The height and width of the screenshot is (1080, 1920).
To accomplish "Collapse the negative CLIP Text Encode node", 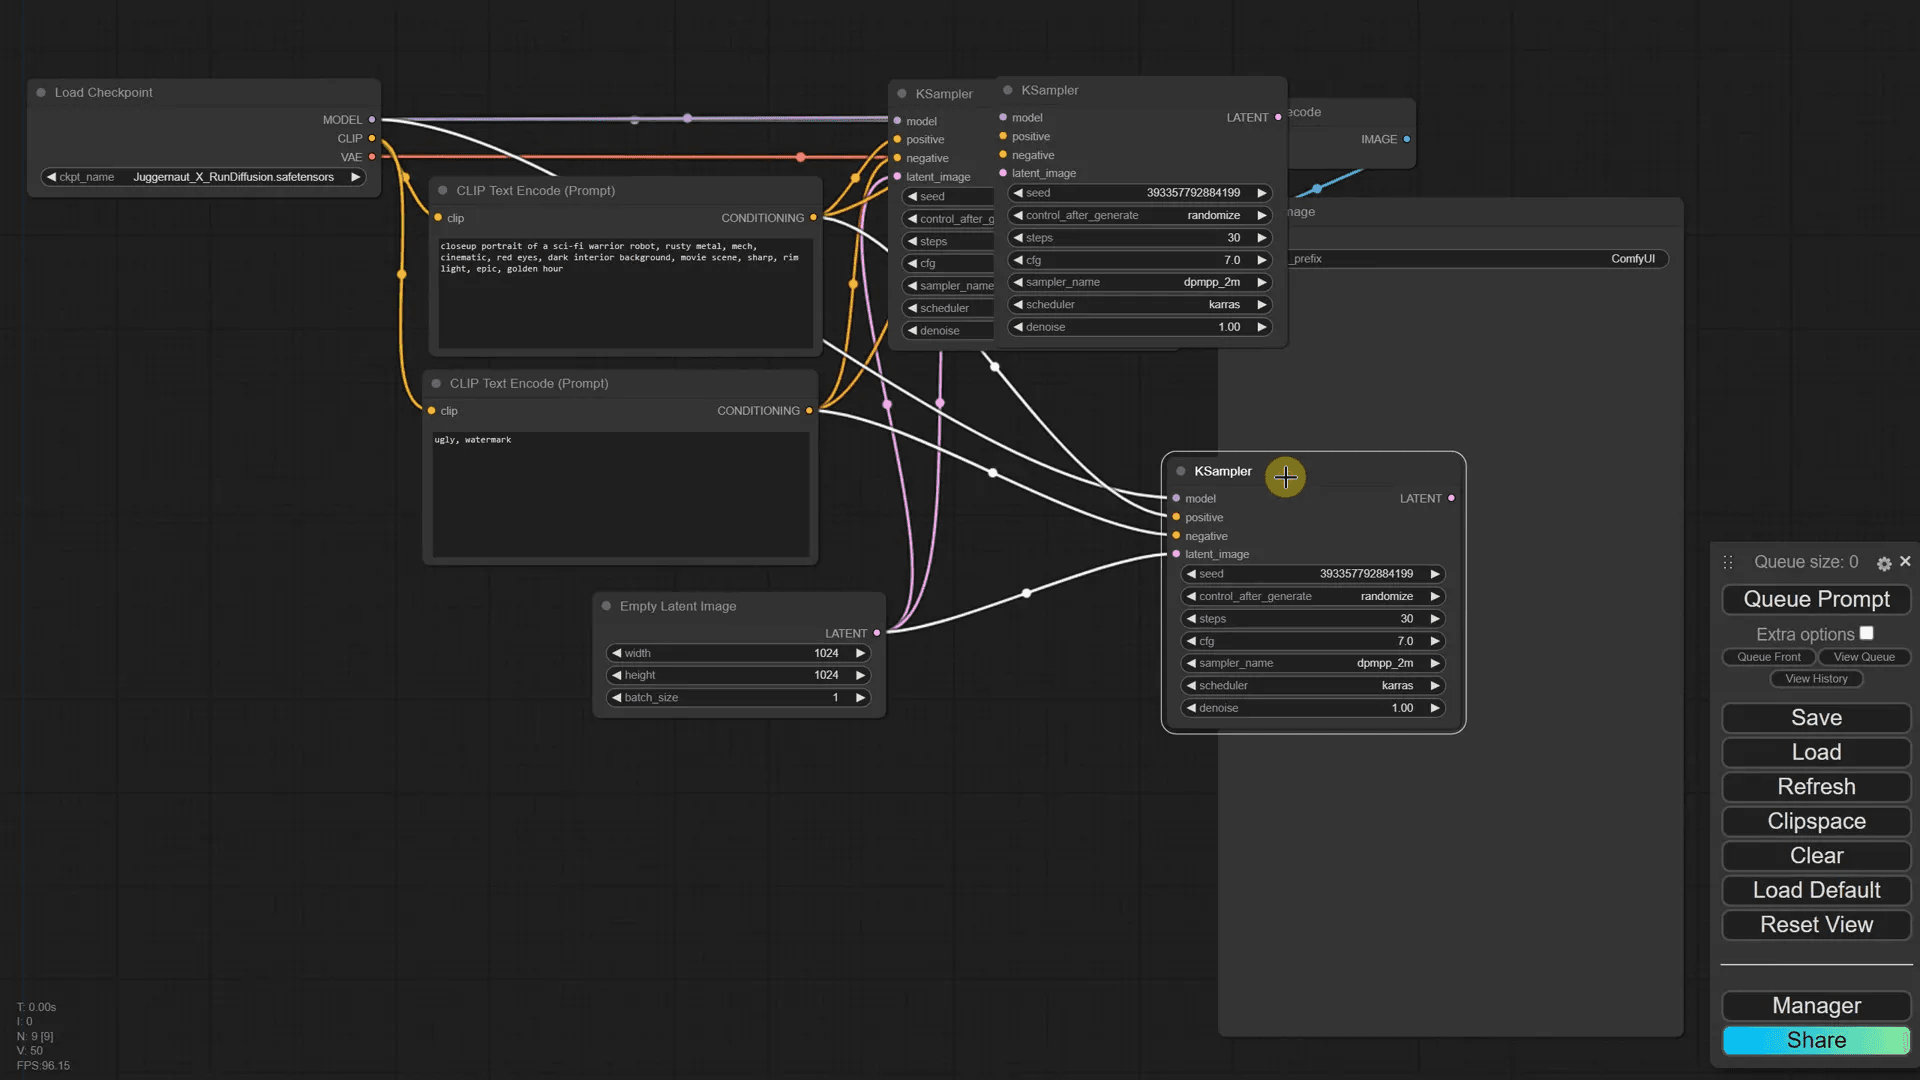I will [x=435, y=383].
